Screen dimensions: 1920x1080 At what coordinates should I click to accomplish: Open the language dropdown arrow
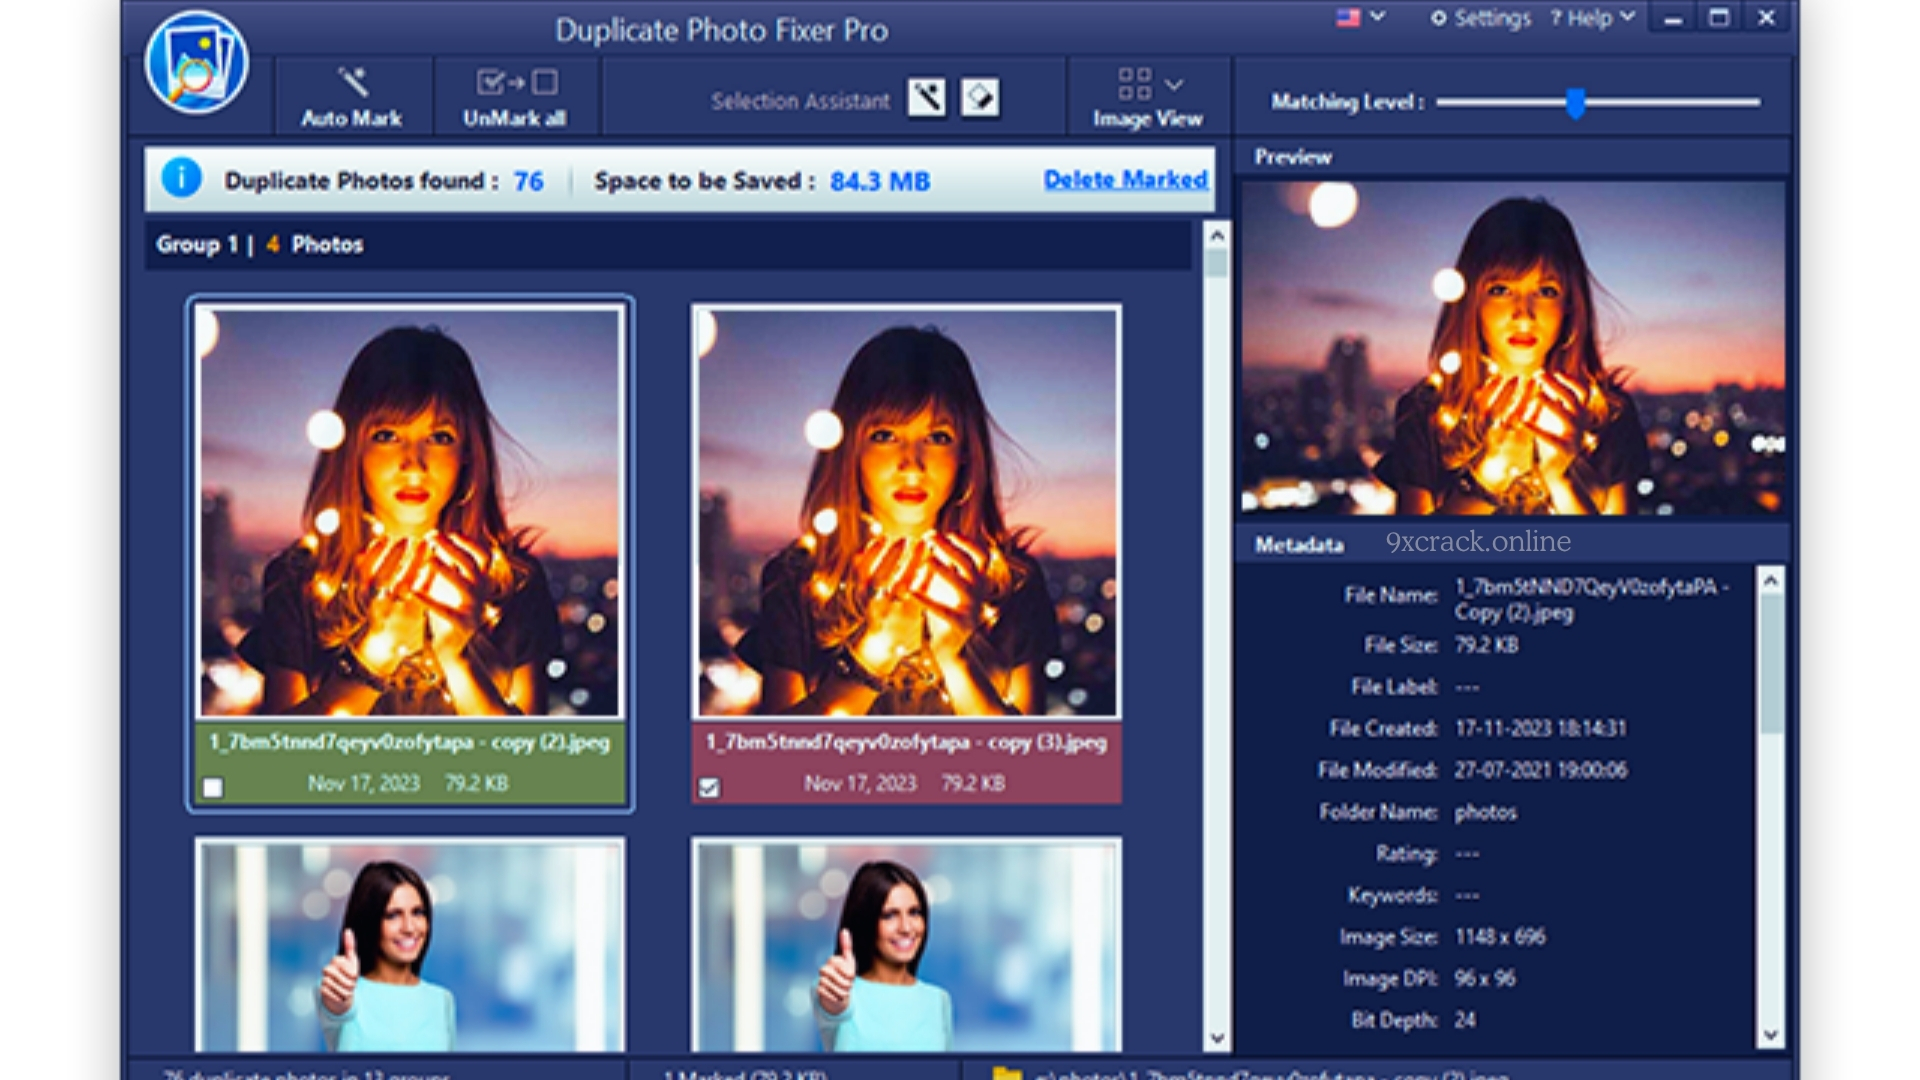(1378, 17)
